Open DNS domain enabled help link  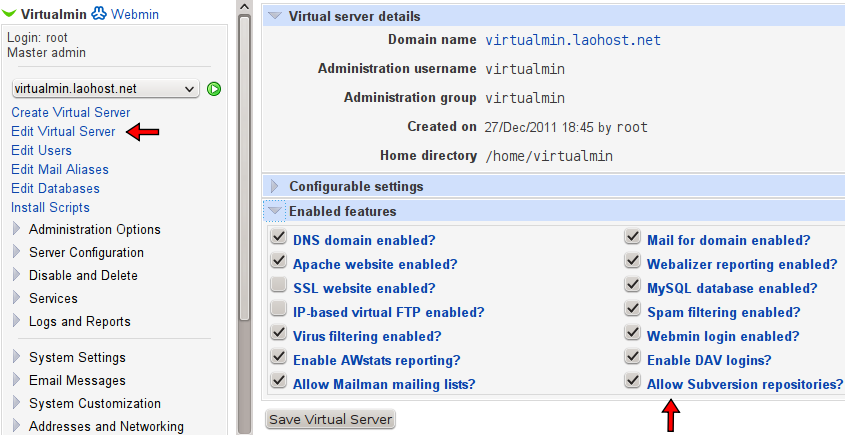364,240
